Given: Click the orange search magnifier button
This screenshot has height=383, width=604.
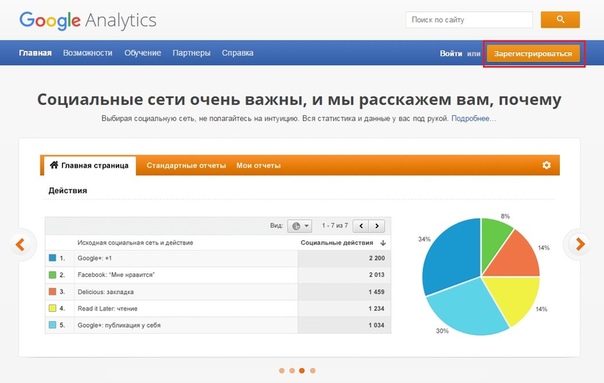Looking at the screenshot, I should 560,20.
